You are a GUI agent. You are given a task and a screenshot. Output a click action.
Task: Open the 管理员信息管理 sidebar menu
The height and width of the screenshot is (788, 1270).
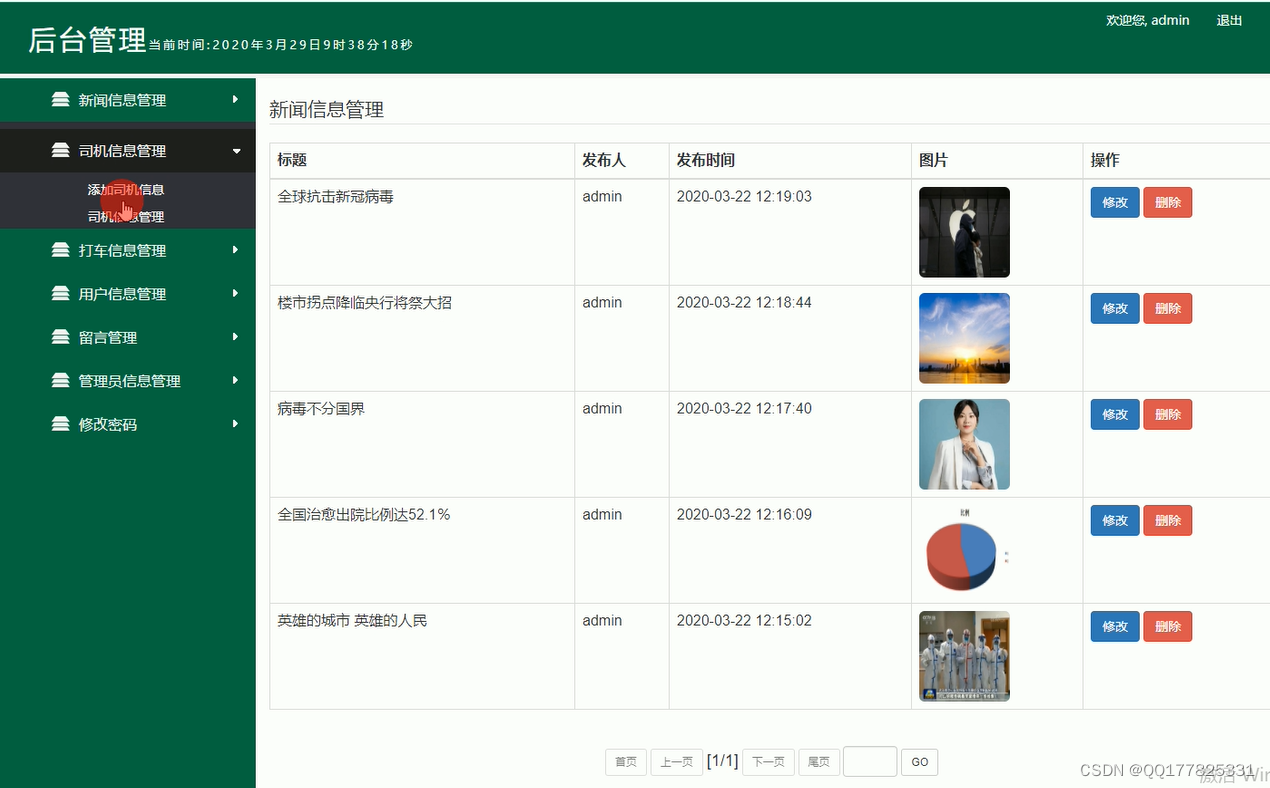[x=128, y=381]
